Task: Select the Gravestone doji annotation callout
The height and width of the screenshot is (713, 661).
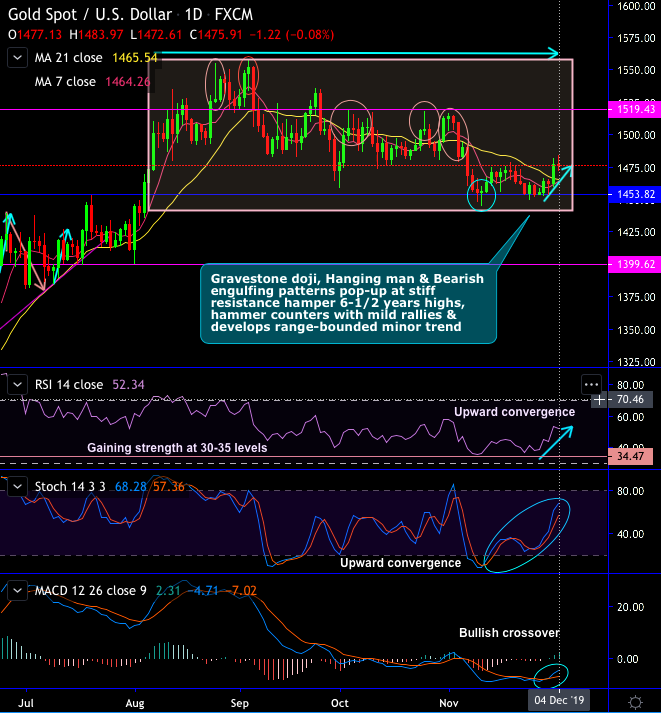Action: 348,303
